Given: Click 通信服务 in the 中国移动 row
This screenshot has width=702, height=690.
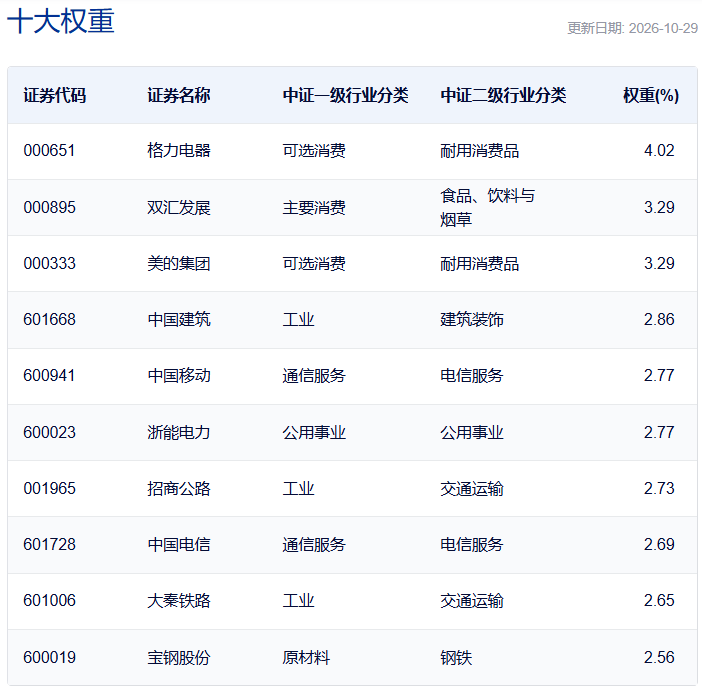Looking at the screenshot, I should pos(314,375).
